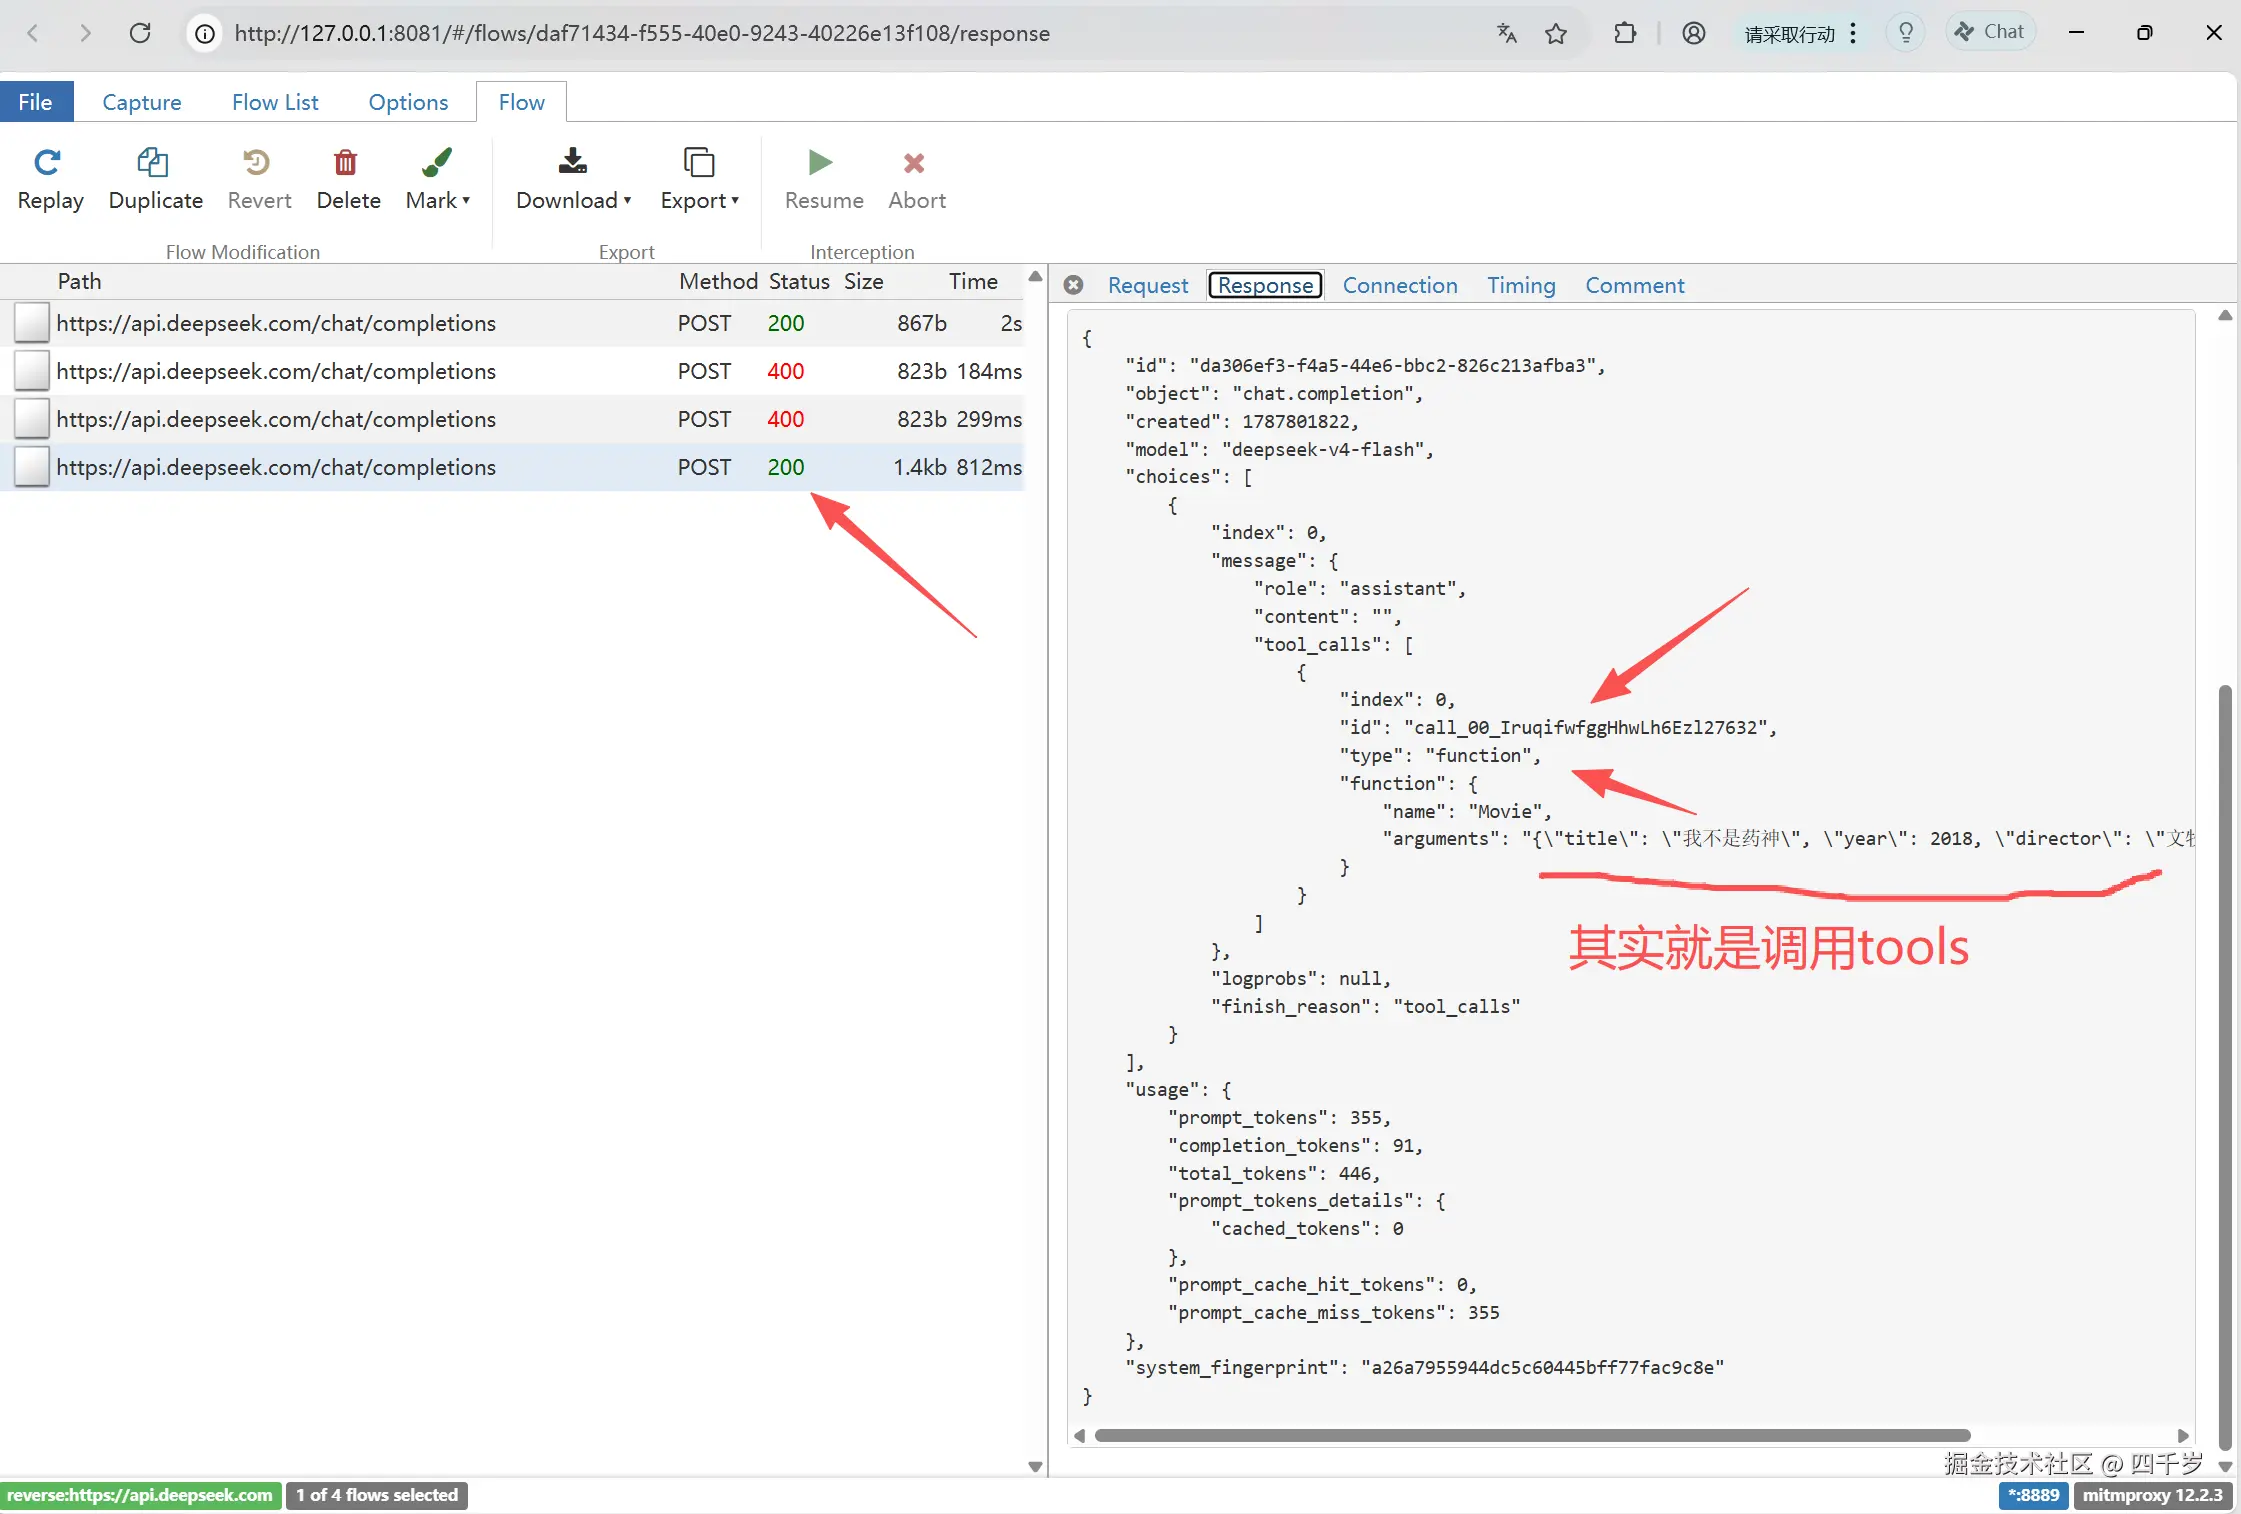Check the box for 867b flow
This screenshot has height=1514, width=2241.
point(32,323)
